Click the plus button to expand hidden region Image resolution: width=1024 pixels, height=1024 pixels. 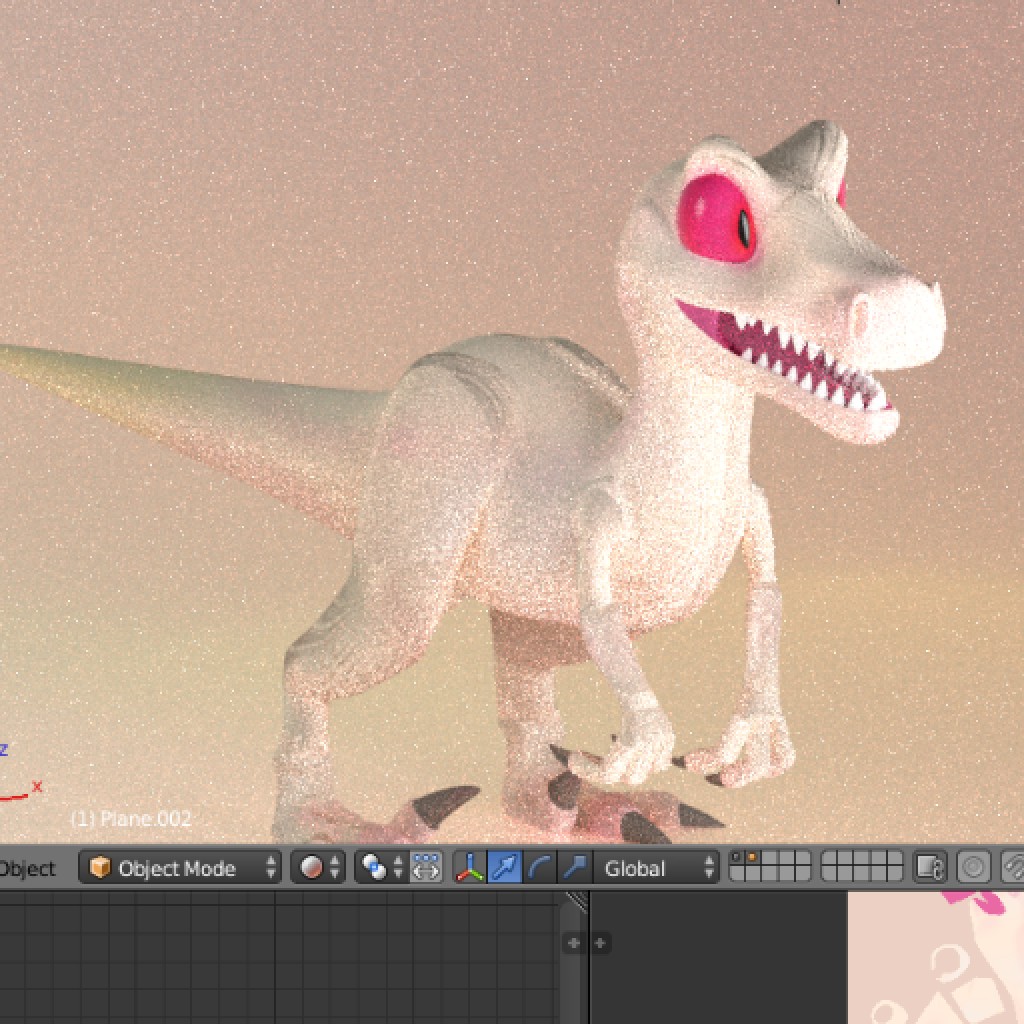point(572,943)
